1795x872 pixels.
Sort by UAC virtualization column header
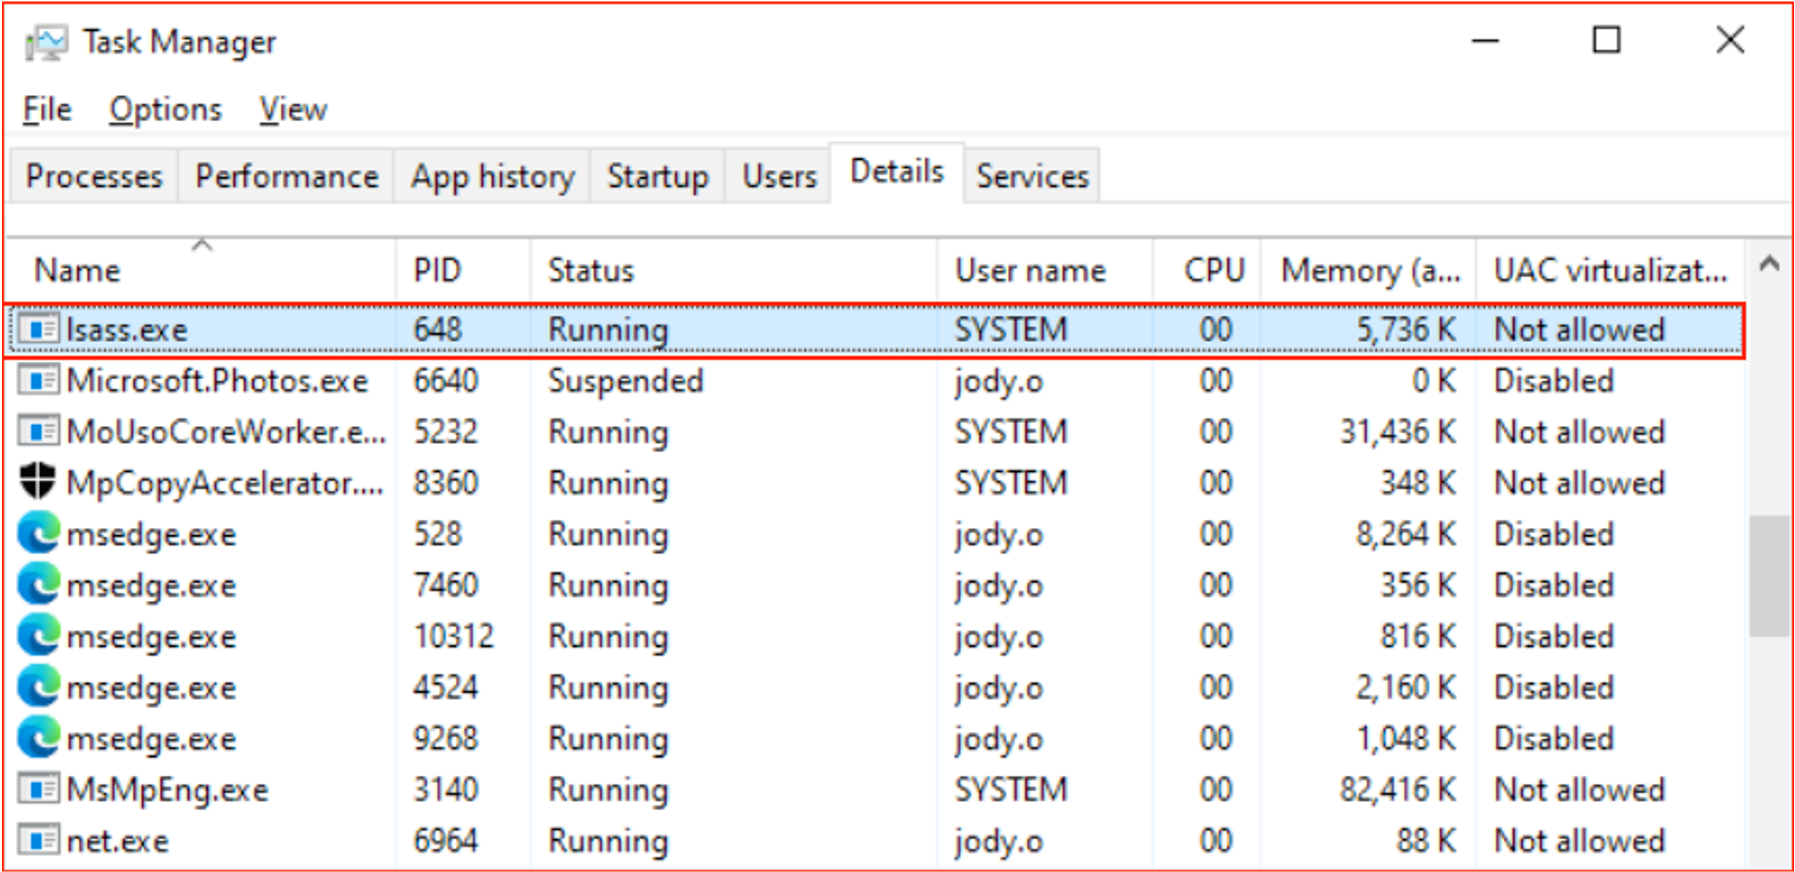pyautogui.click(x=1611, y=269)
